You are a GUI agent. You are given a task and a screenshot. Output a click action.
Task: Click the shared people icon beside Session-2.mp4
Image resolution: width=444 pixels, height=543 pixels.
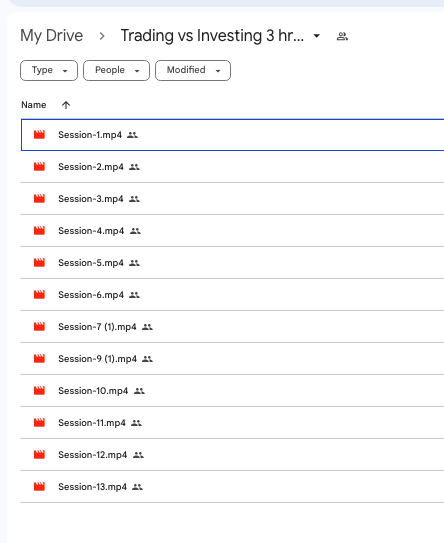click(x=134, y=167)
